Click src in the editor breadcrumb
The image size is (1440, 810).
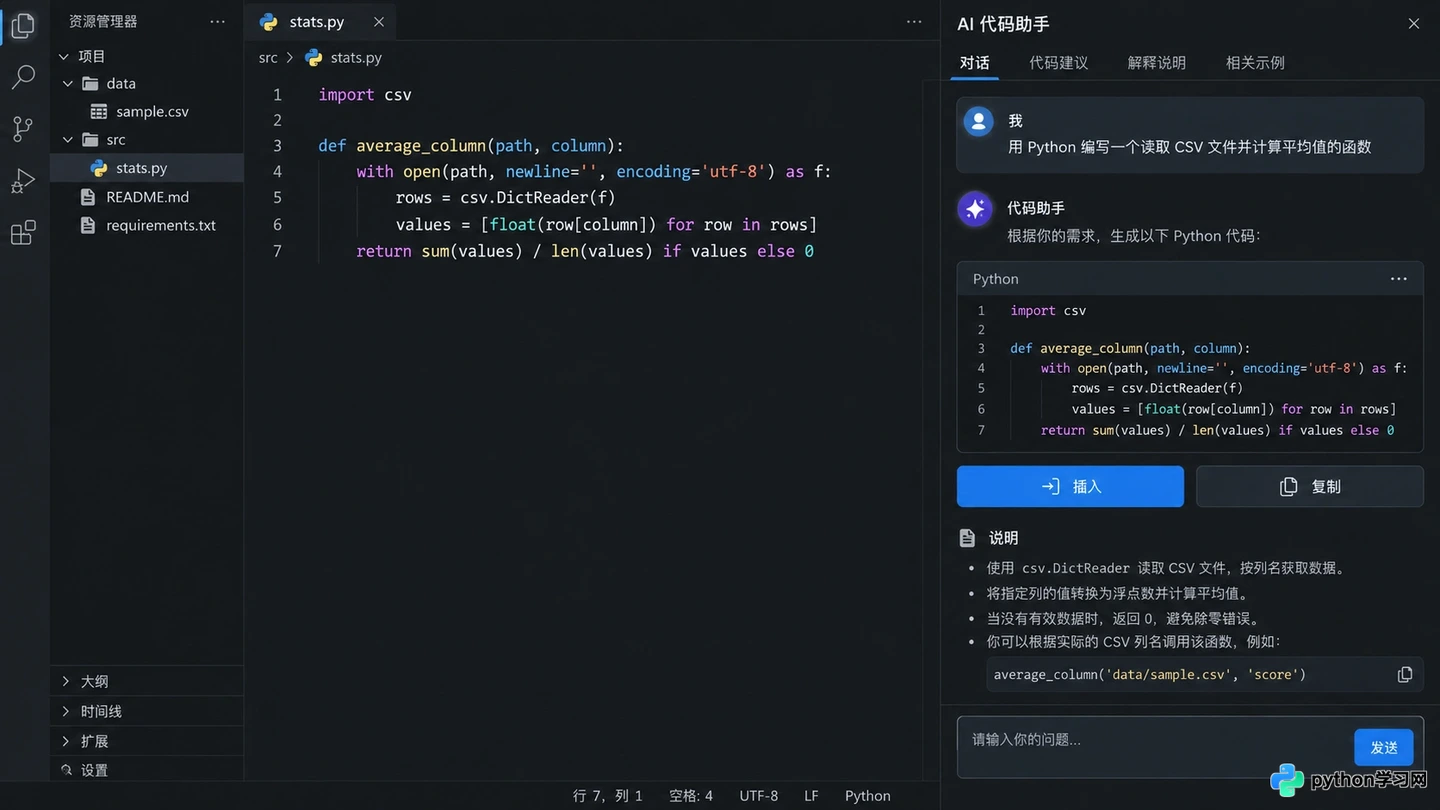pyautogui.click(x=268, y=58)
